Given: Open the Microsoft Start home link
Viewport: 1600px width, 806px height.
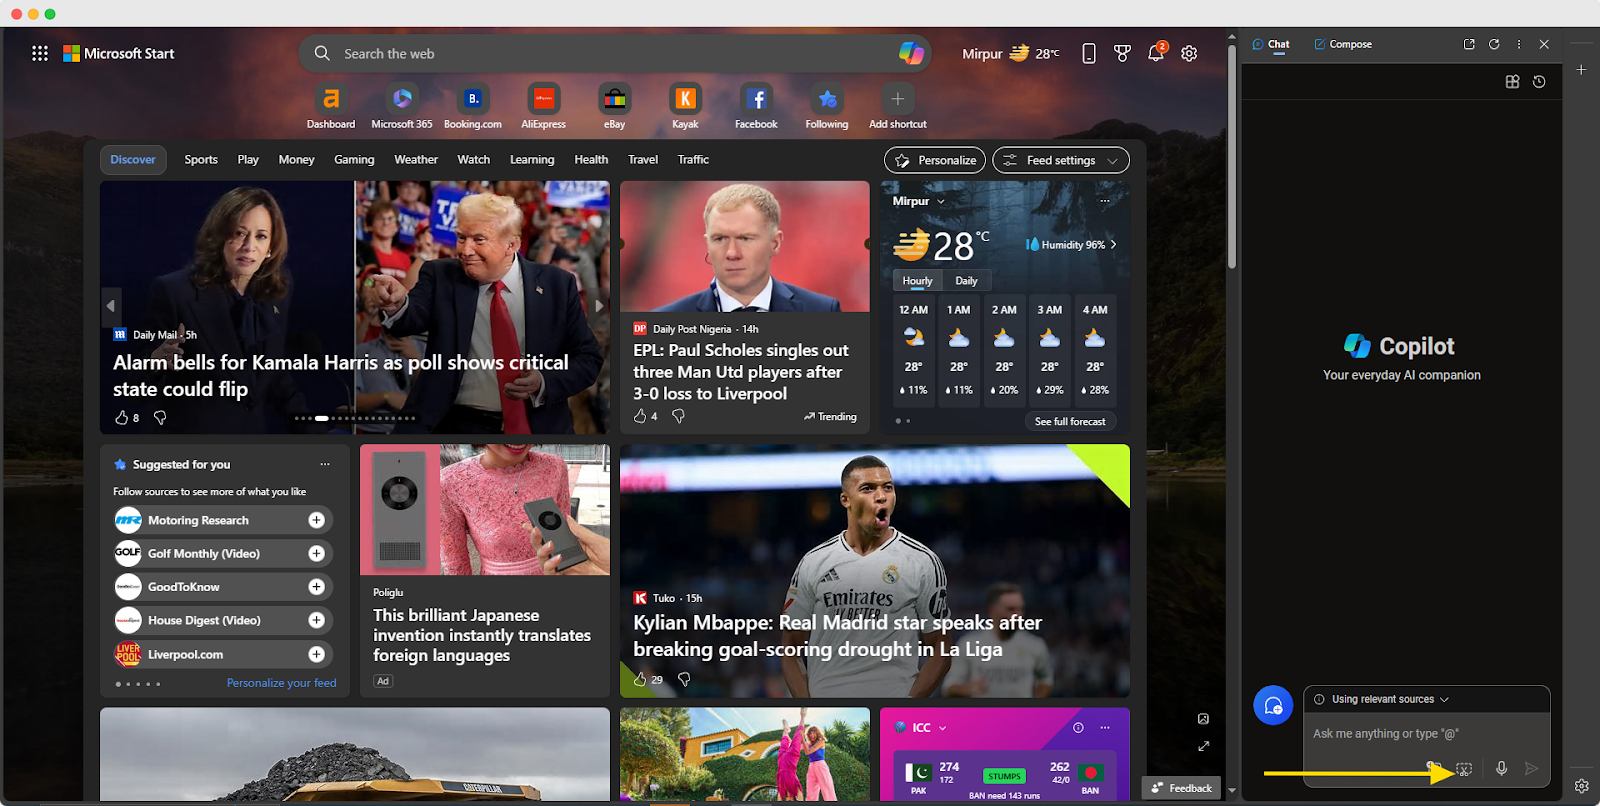Looking at the screenshot, I should click(x=119, y=54).
